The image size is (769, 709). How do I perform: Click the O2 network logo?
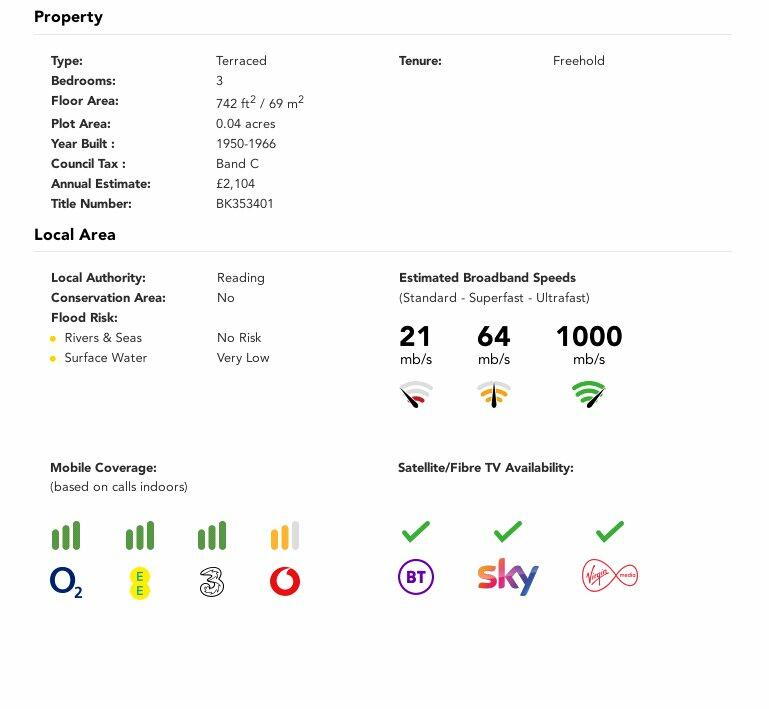coord(66,582)
